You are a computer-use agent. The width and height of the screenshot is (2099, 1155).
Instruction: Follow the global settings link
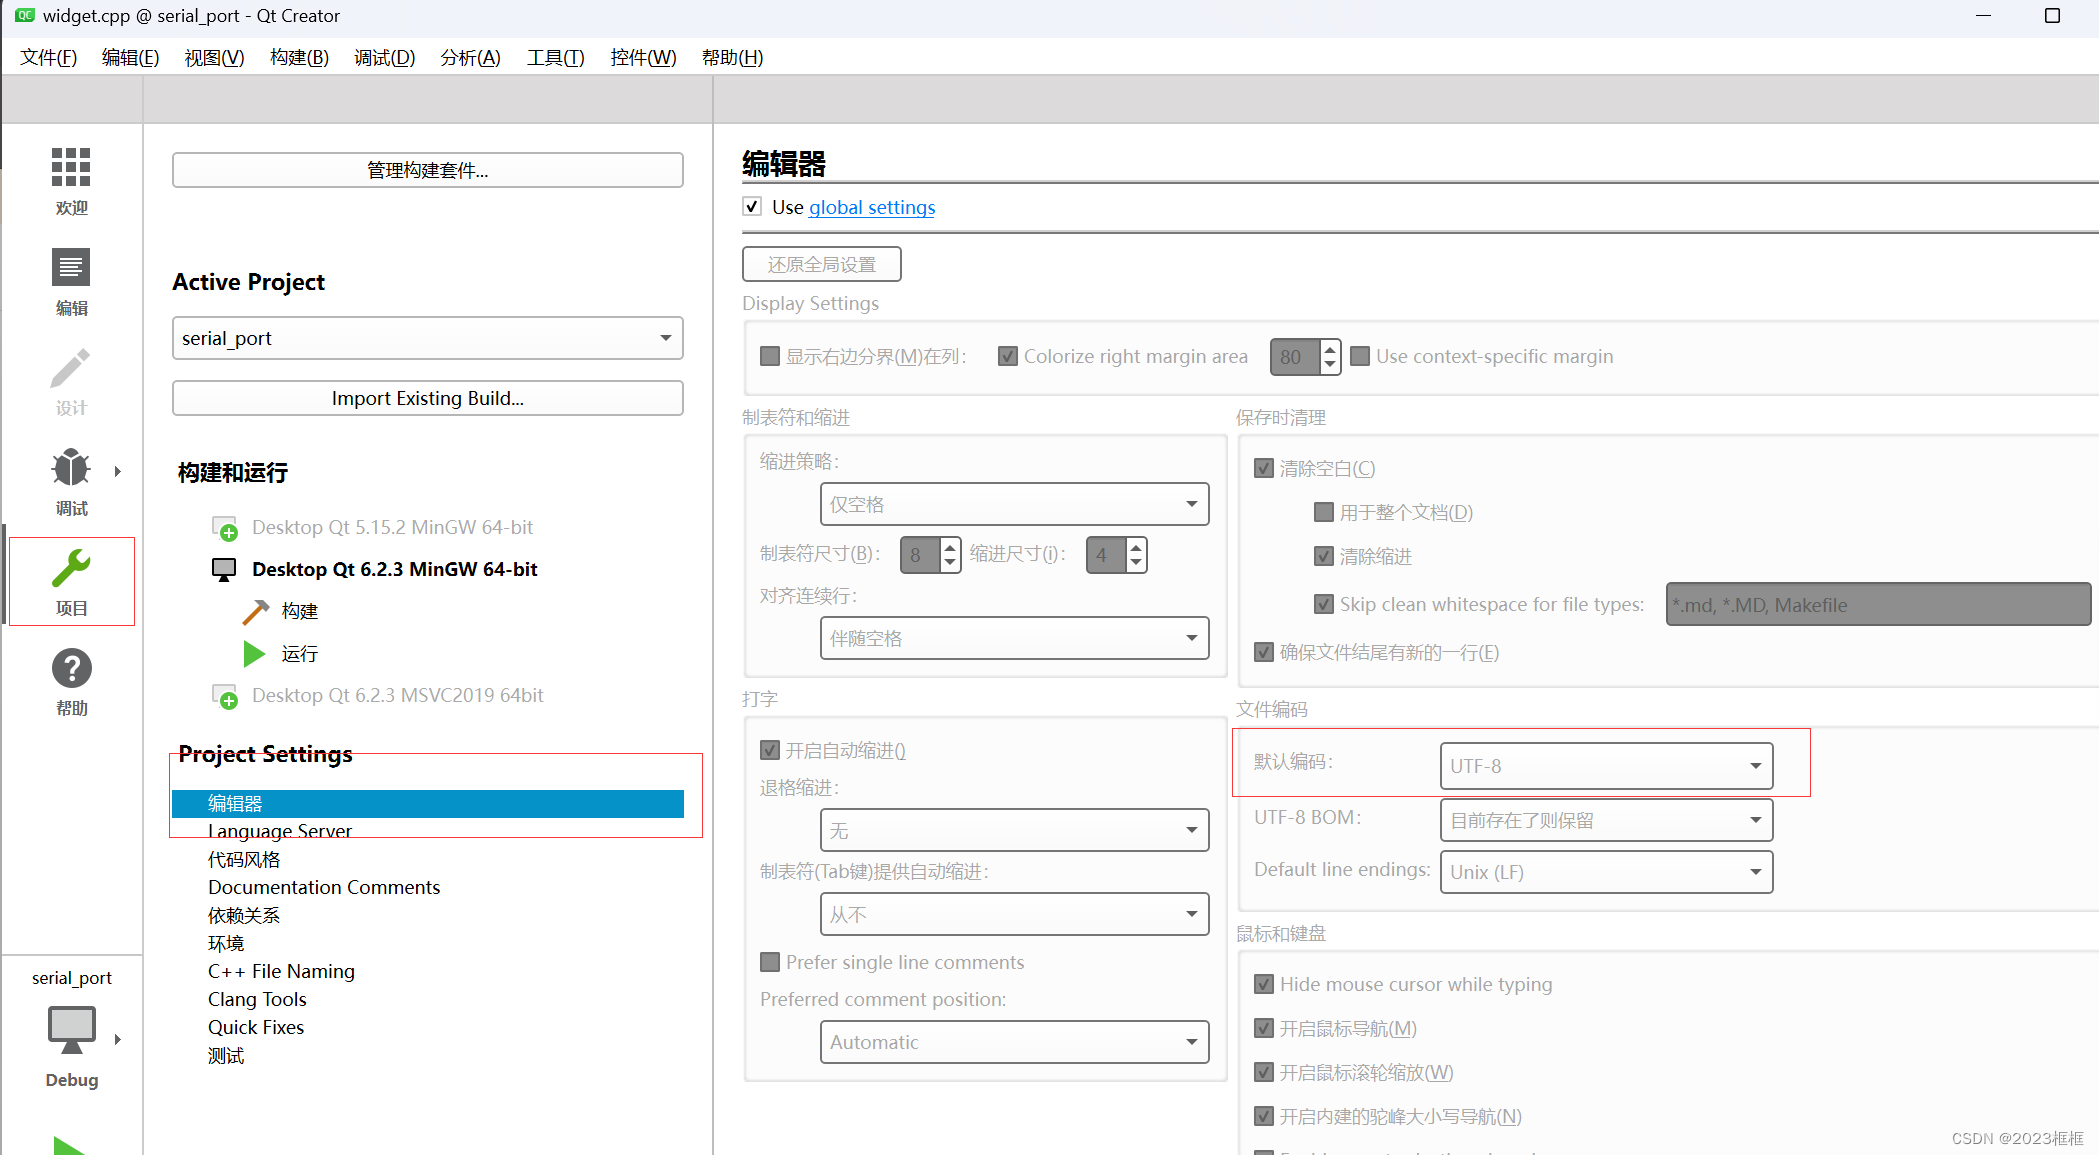click(871, 207)
